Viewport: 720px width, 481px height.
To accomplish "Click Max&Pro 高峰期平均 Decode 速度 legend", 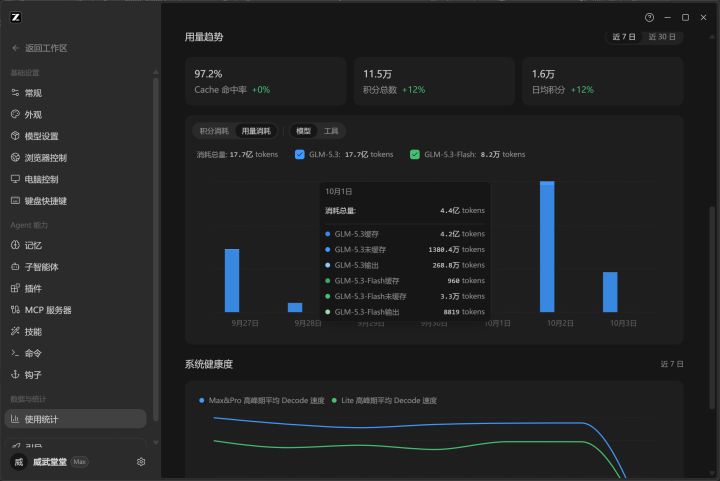I will tap(262, 401).
